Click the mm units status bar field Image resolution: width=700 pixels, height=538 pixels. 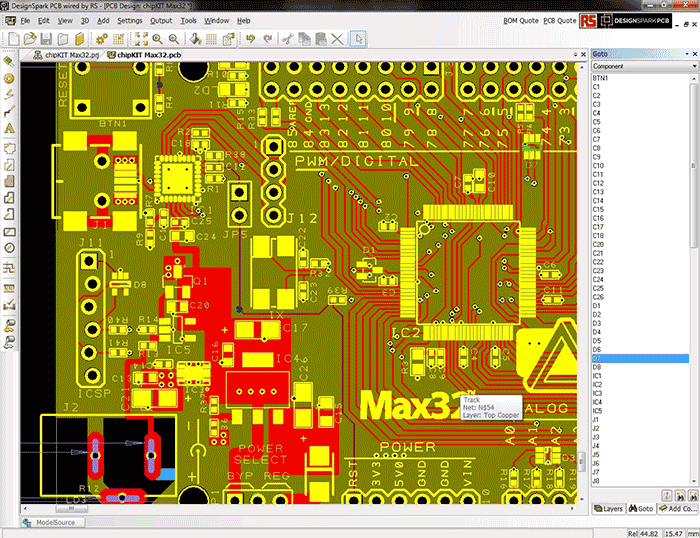click(693, 534)
